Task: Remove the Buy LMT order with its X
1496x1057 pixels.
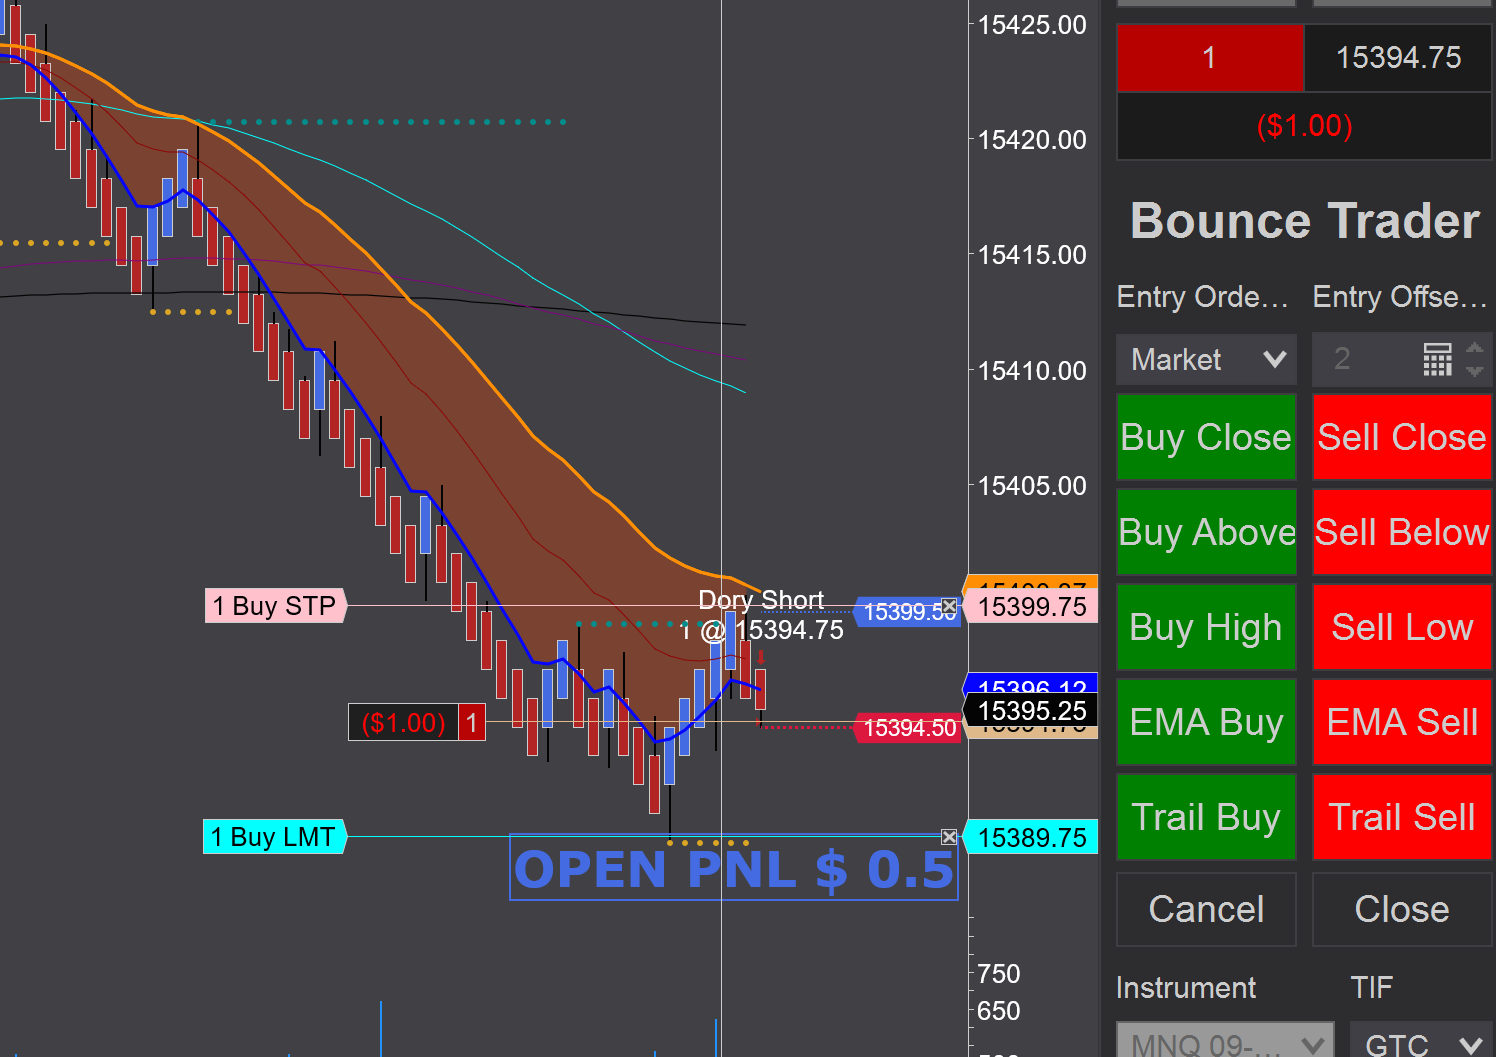Action: pyautogui.click(x=949, y=837)
